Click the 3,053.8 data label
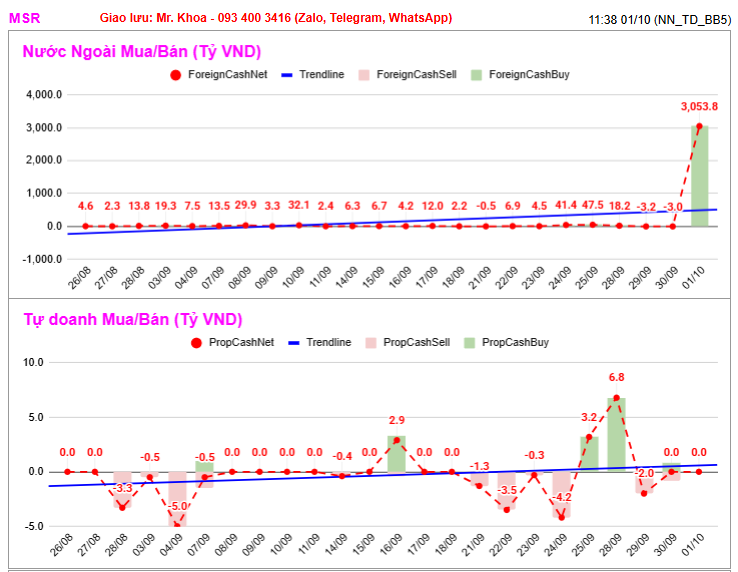This screenshot has width=738, height=572. click(x=699, y=106)
